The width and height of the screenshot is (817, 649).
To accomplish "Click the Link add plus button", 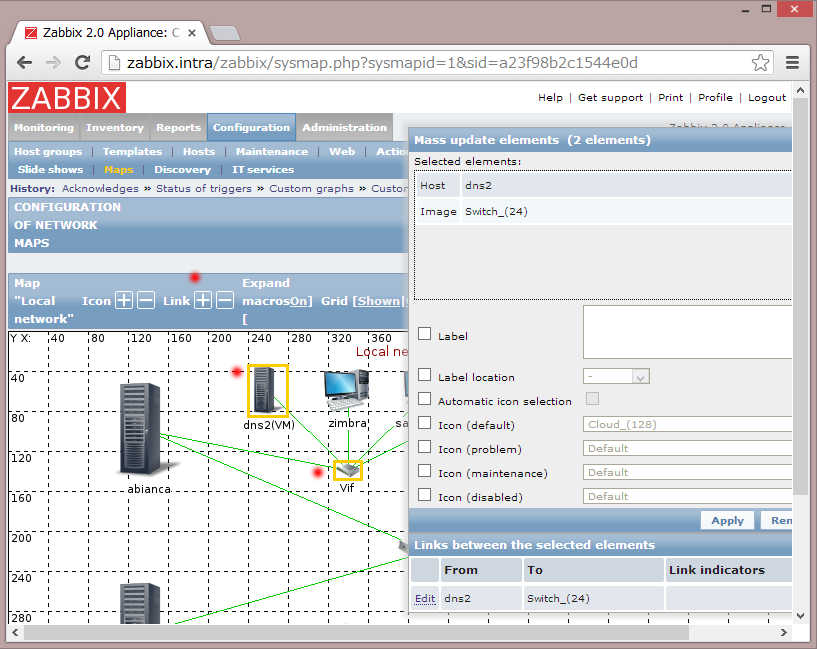I will [x=203, y=301].
